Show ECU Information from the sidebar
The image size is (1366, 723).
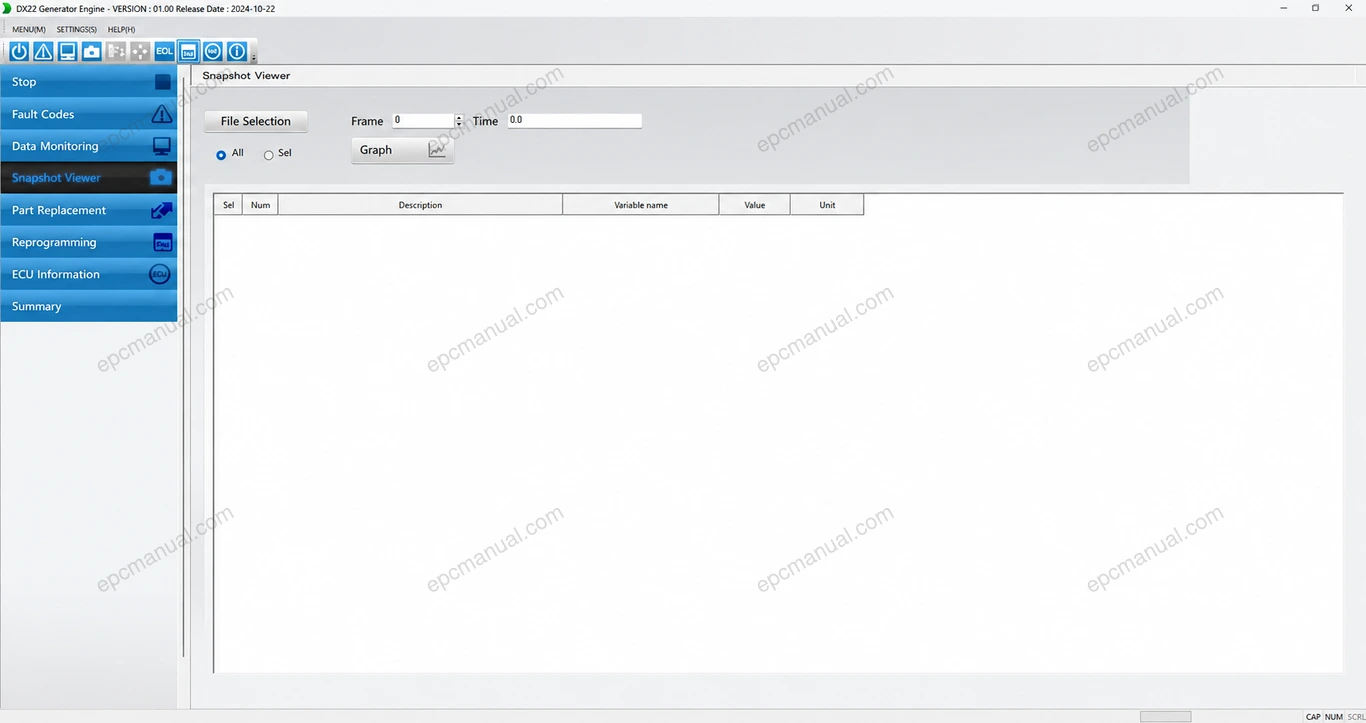pyautogui.click(x=89, y=274)
